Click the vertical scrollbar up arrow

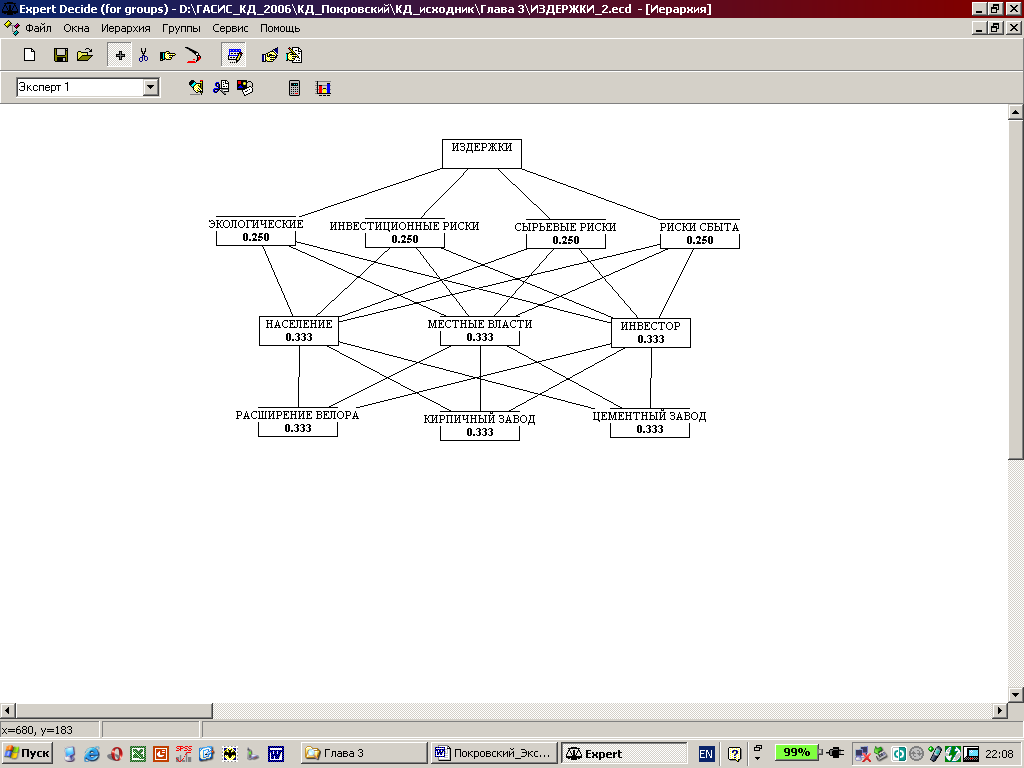click(1016, 112)
